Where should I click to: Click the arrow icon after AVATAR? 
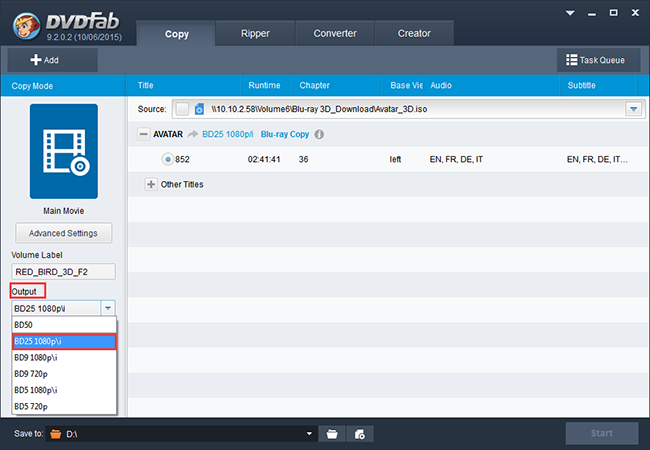click(193, 134)
